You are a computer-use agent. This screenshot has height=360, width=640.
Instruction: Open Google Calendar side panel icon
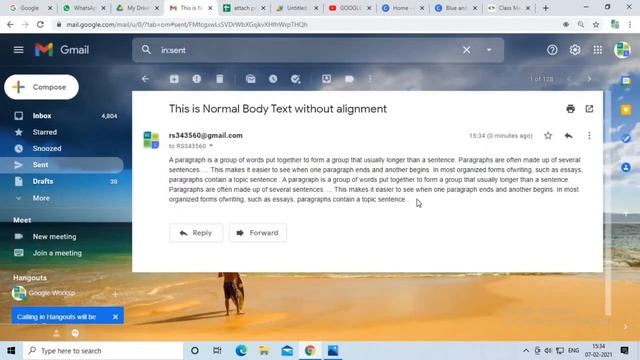626,81
